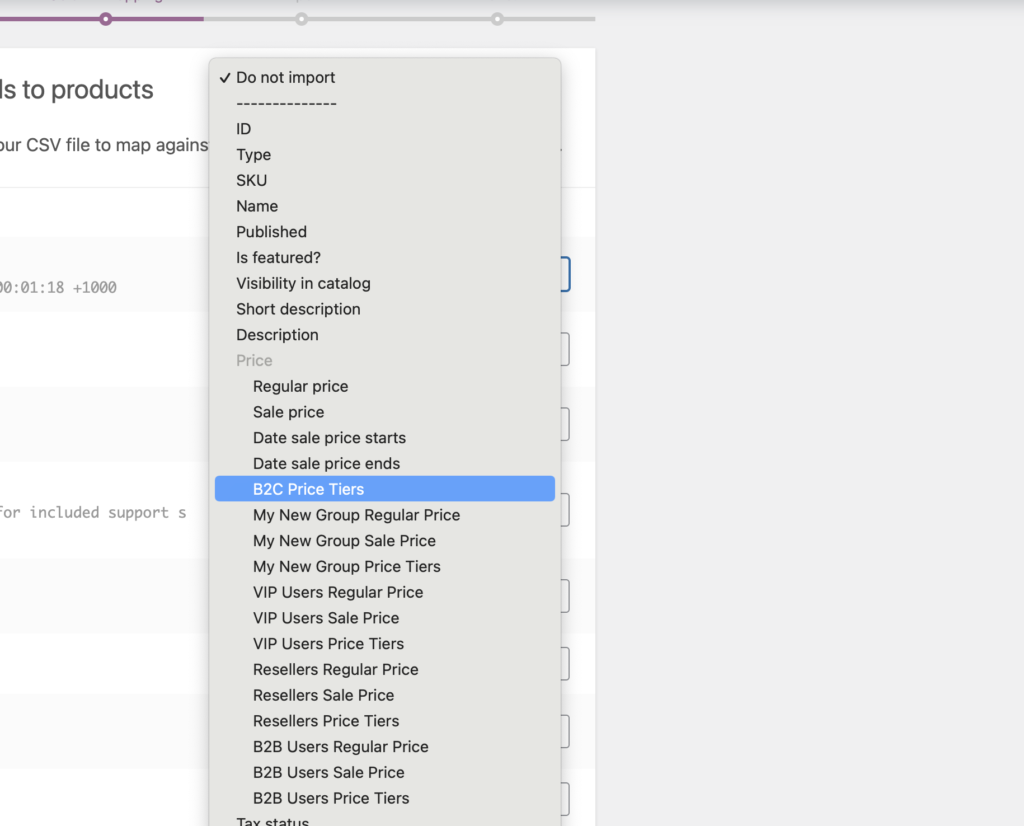Choose 'My New Group Regular Price'

pos(385,515)
